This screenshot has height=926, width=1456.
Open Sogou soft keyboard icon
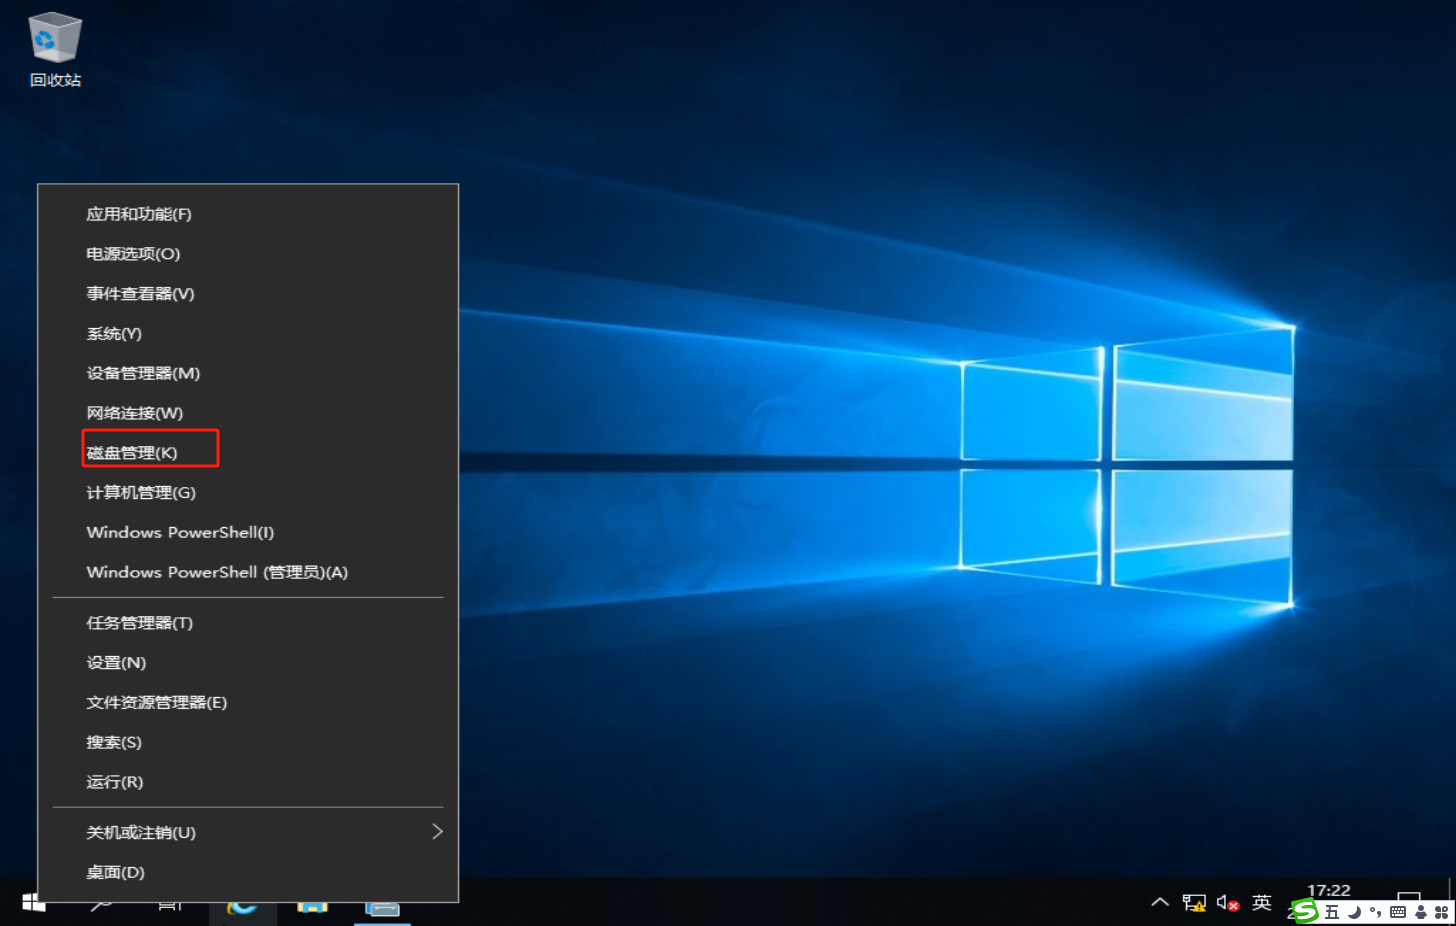pyautogui.click(x=1398, y=912)
